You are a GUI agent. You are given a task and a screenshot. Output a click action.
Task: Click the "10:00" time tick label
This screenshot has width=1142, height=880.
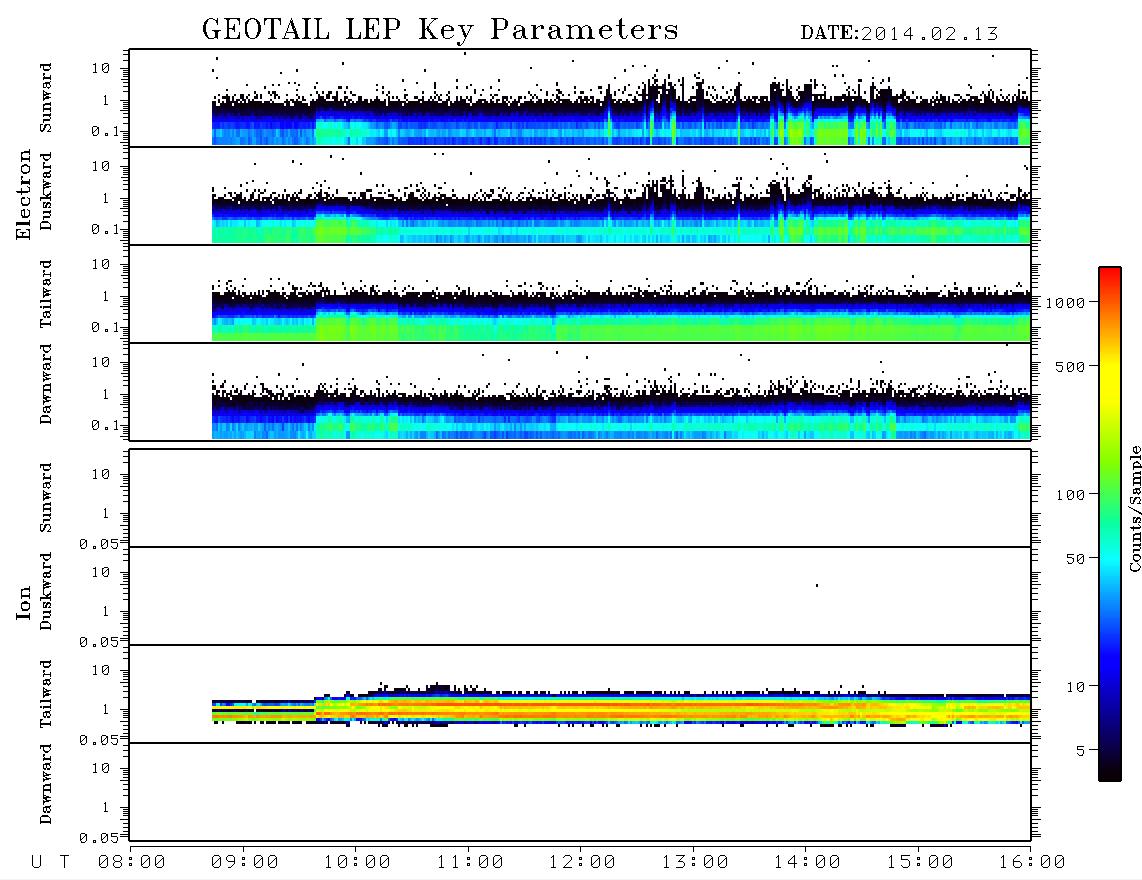(357, 863)
